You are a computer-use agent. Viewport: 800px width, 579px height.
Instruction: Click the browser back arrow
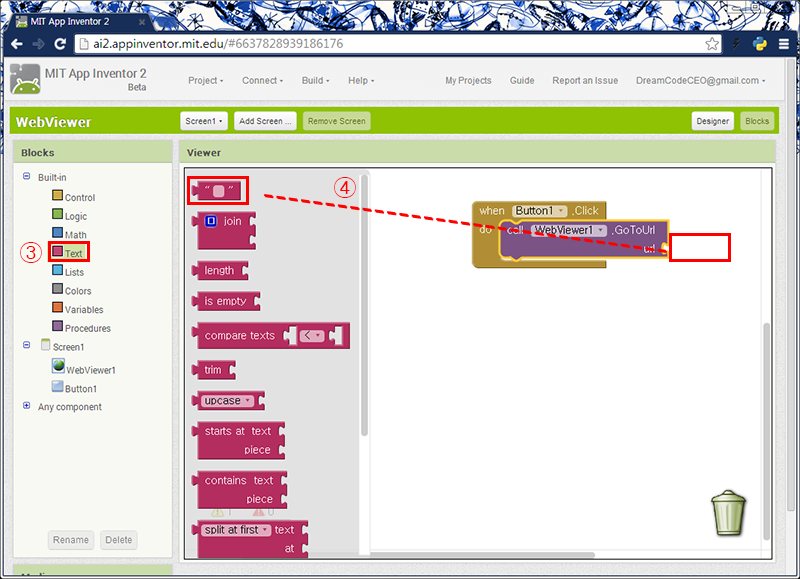(17, 44)
